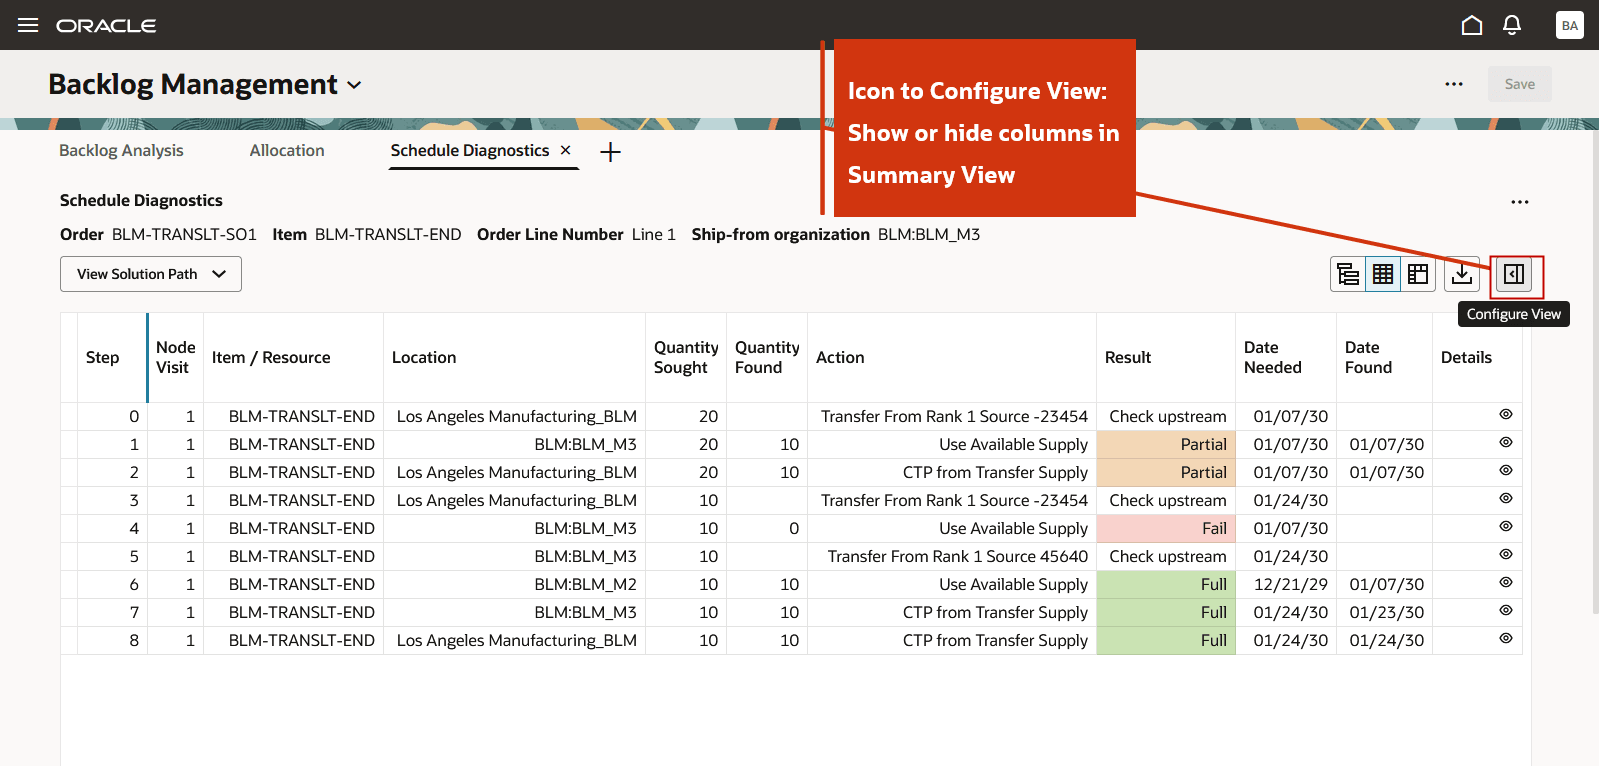Click the Node Visit column header
This screenshot has height=766, width=1599.
coord(176,358)
